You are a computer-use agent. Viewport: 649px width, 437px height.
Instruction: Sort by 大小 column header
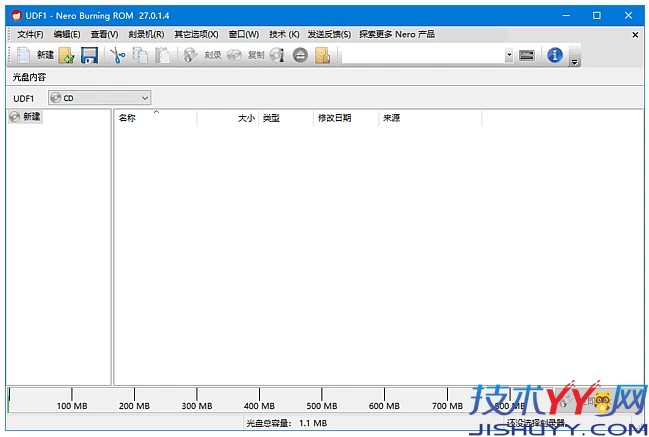pos(228,118)
